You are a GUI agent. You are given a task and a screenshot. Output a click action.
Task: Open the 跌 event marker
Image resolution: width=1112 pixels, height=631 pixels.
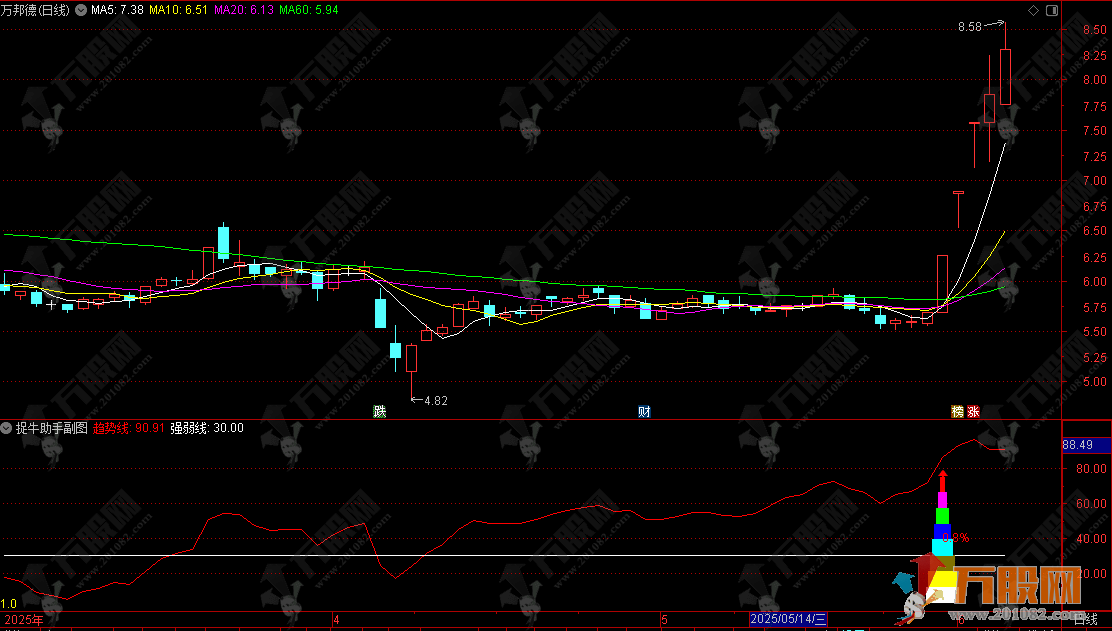click(380, 411)
